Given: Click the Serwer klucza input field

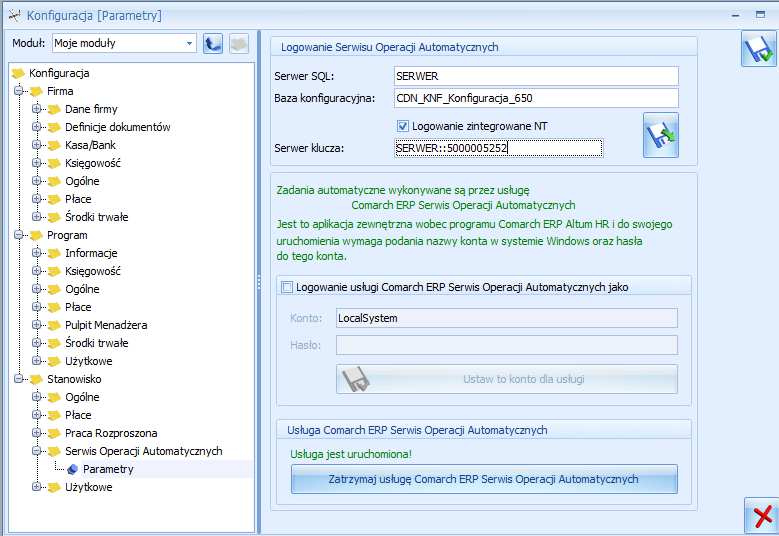Looking at the screenshot, I should [x=499, y=148].
